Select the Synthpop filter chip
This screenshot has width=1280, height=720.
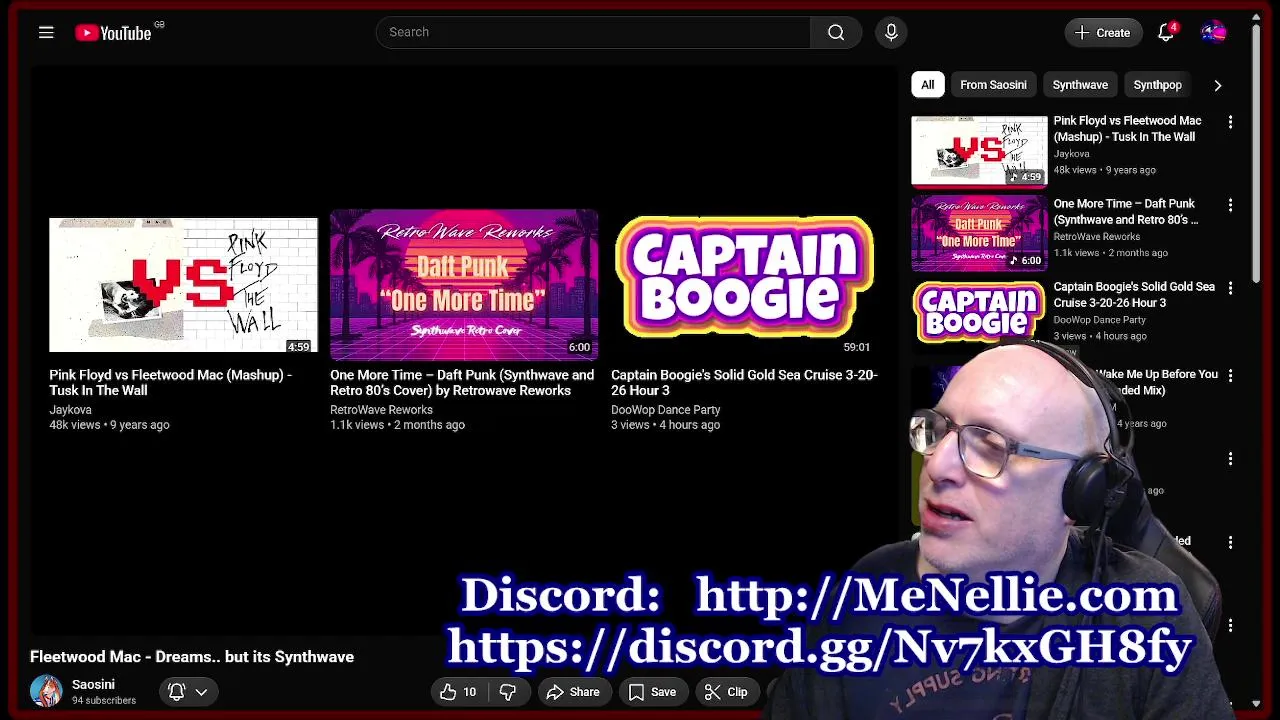click(1157, 85)
